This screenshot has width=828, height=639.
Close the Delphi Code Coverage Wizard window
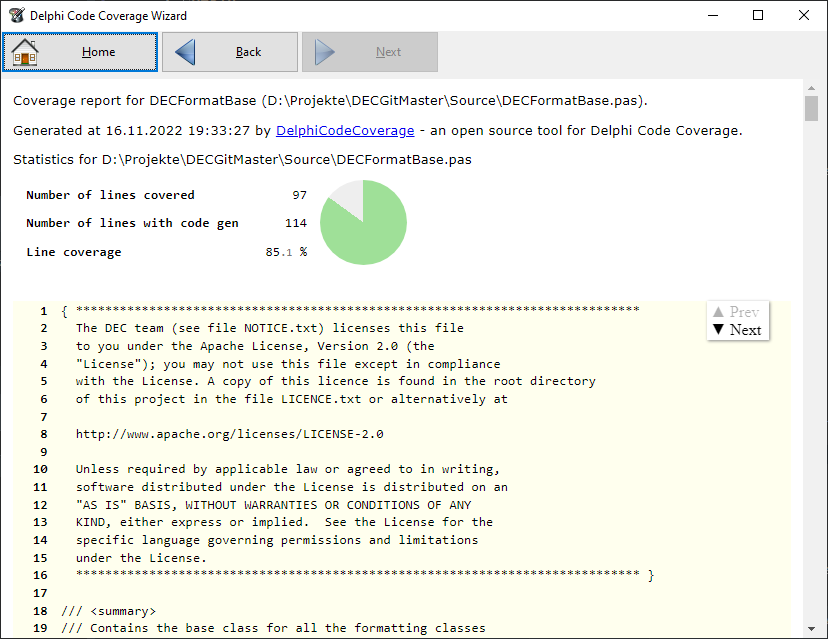click(804, 15)
